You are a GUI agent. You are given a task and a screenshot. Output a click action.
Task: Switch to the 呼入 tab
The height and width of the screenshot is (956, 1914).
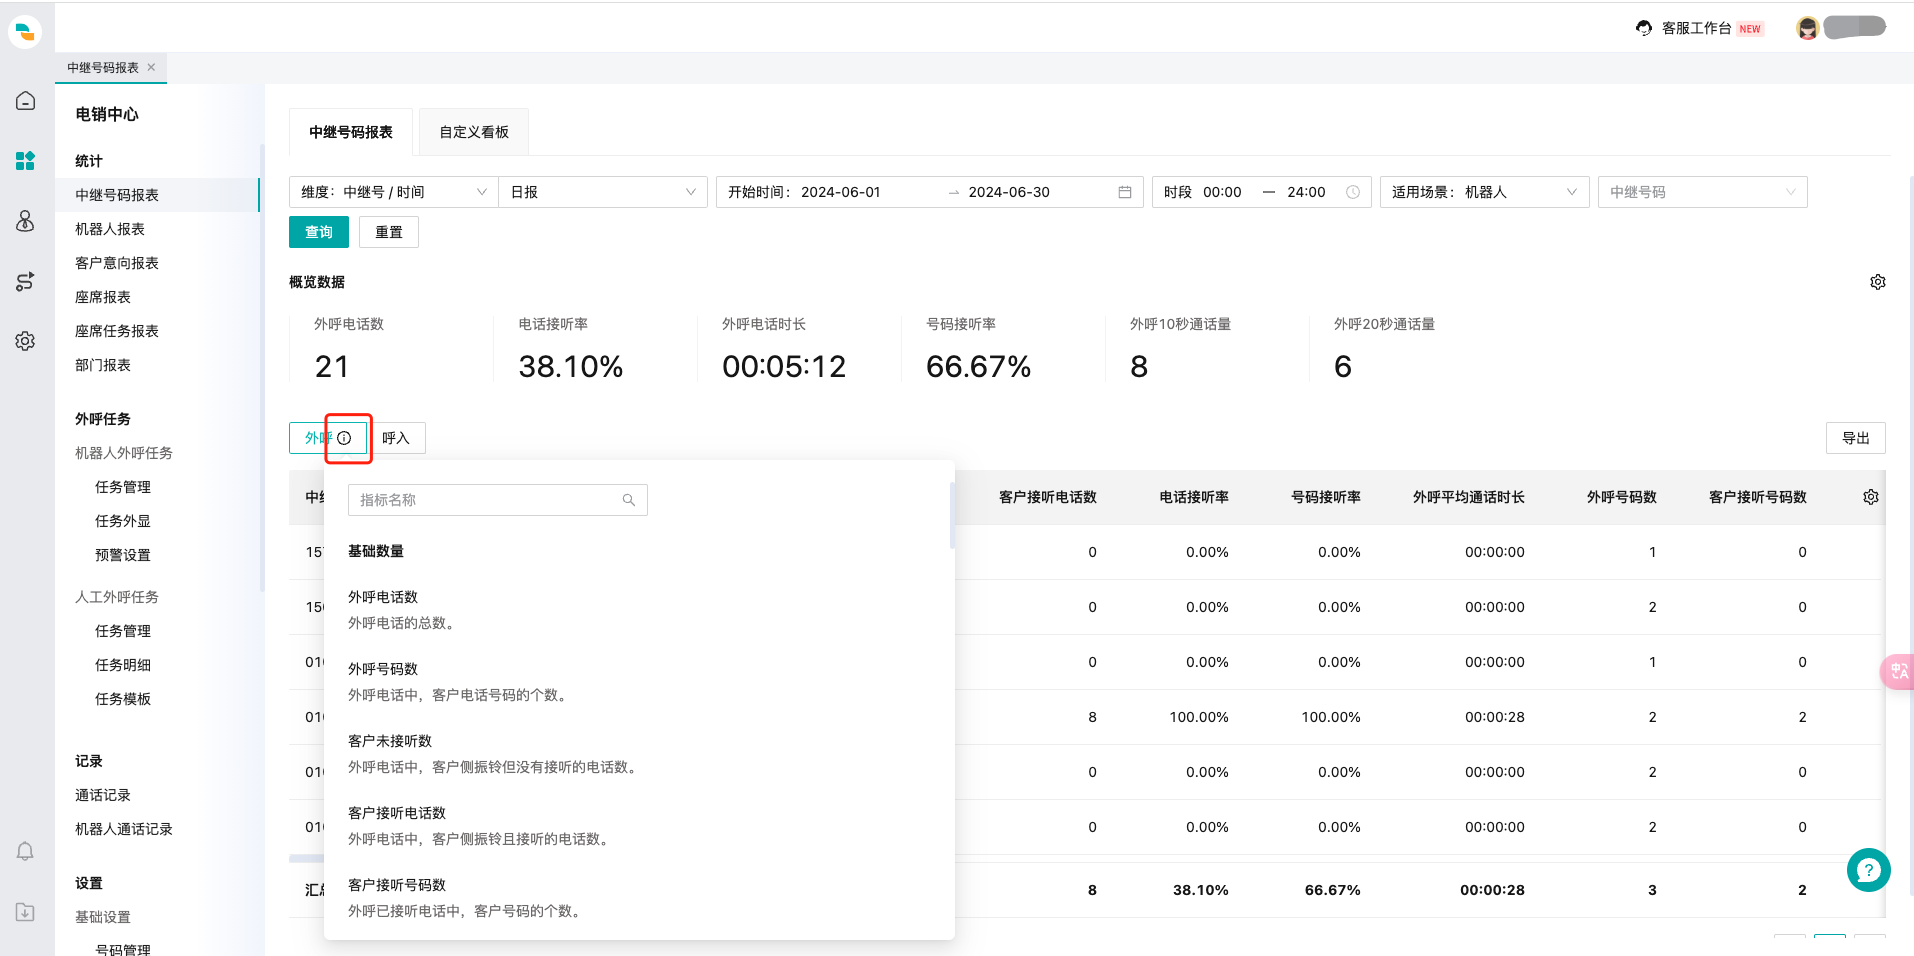(396, 438)
